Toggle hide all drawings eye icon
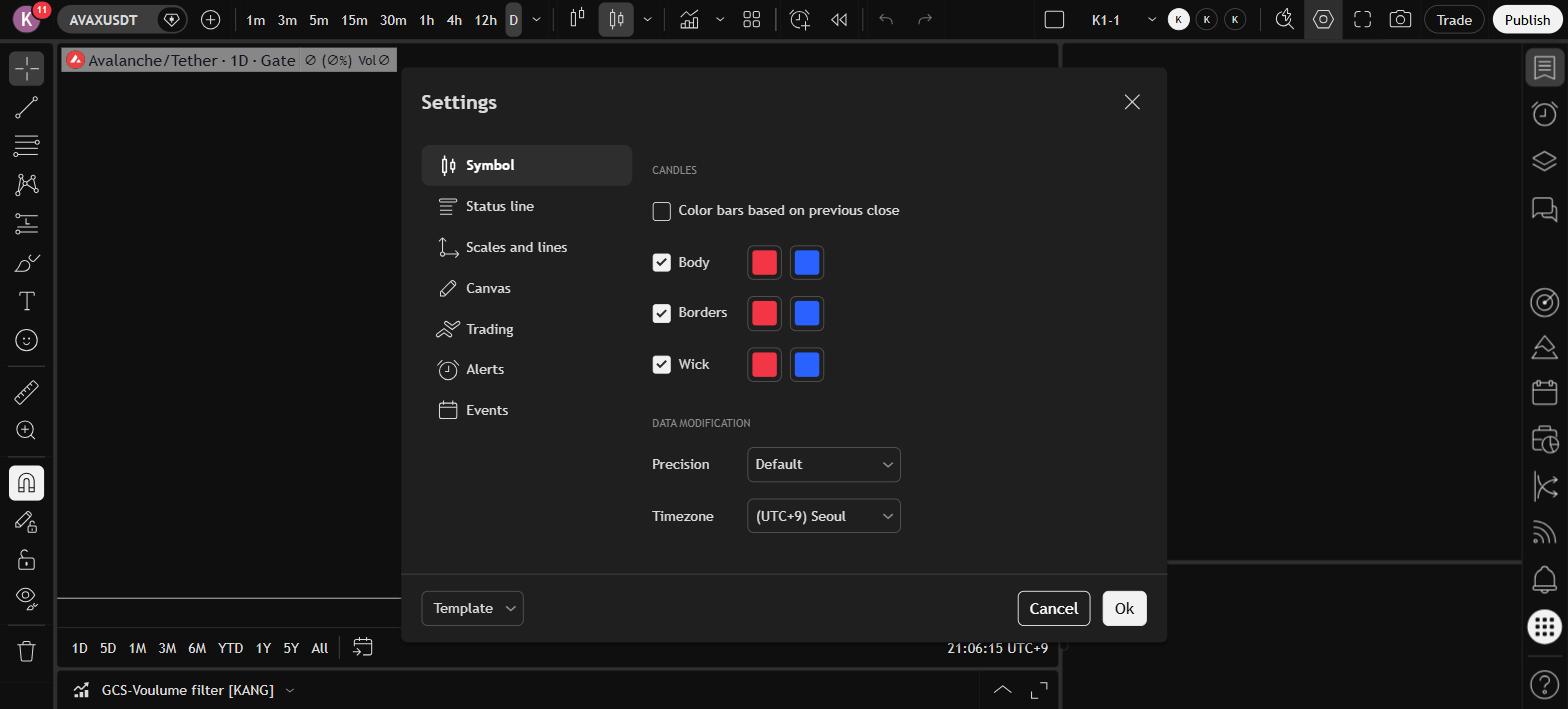This screenshot has height=709, width=1568. pos(26,598)
